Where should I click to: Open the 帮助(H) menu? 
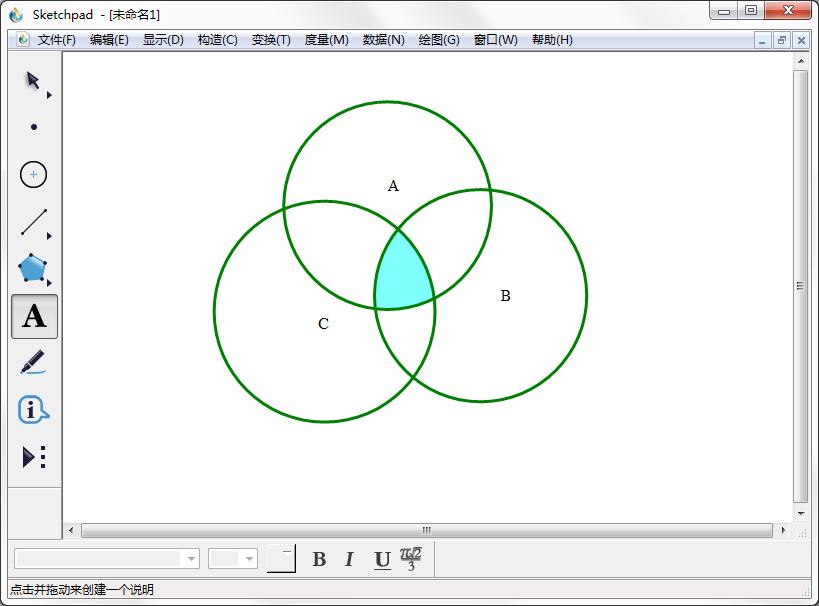(552, 40)
